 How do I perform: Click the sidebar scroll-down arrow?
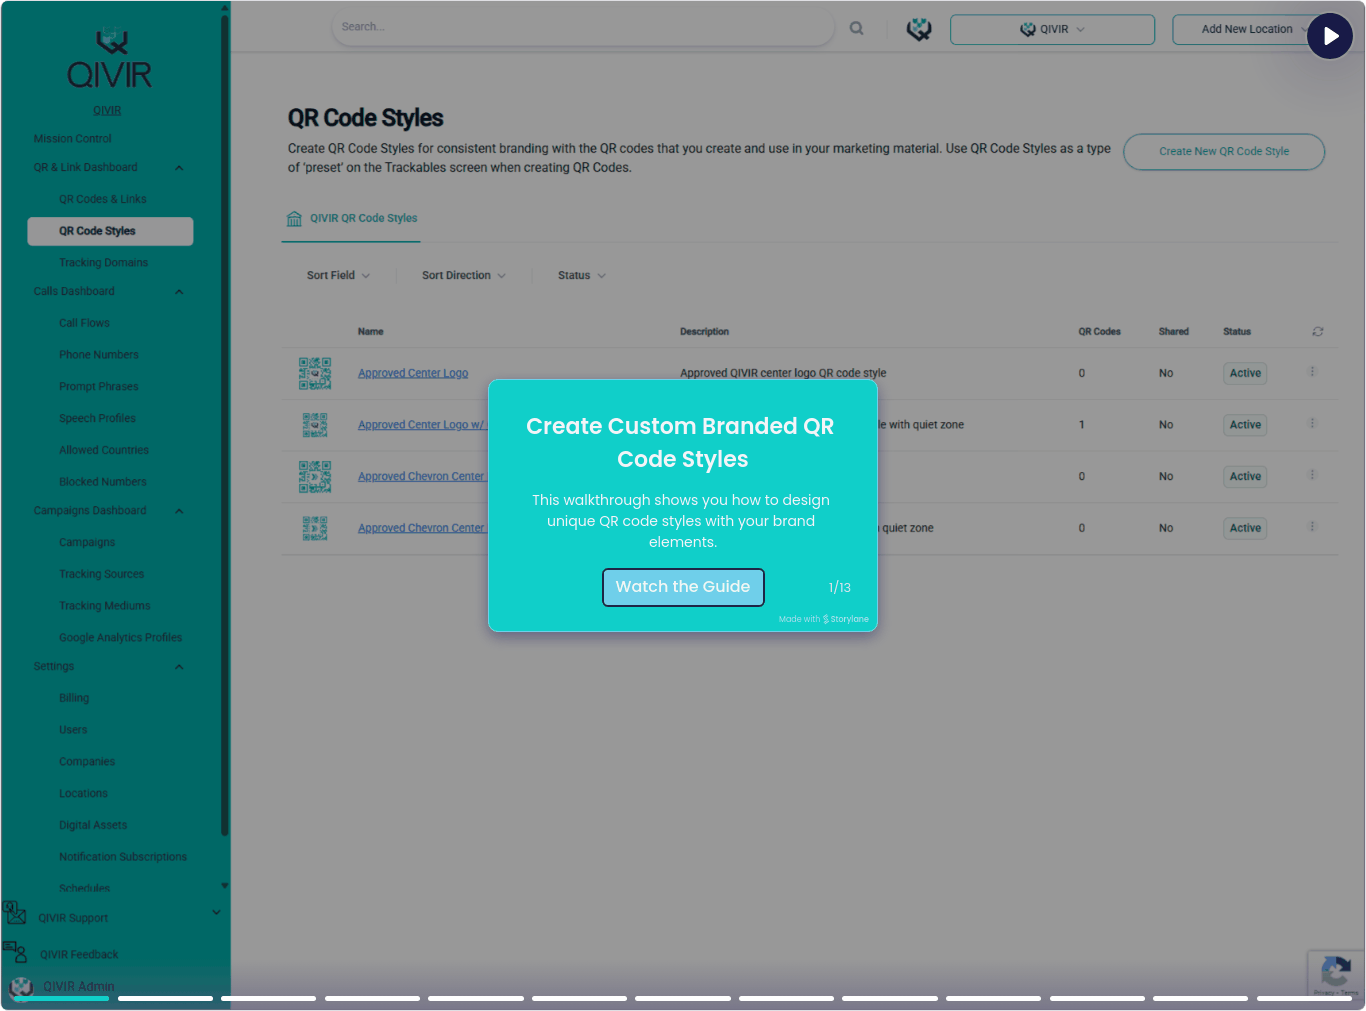(x=225, y=886)
